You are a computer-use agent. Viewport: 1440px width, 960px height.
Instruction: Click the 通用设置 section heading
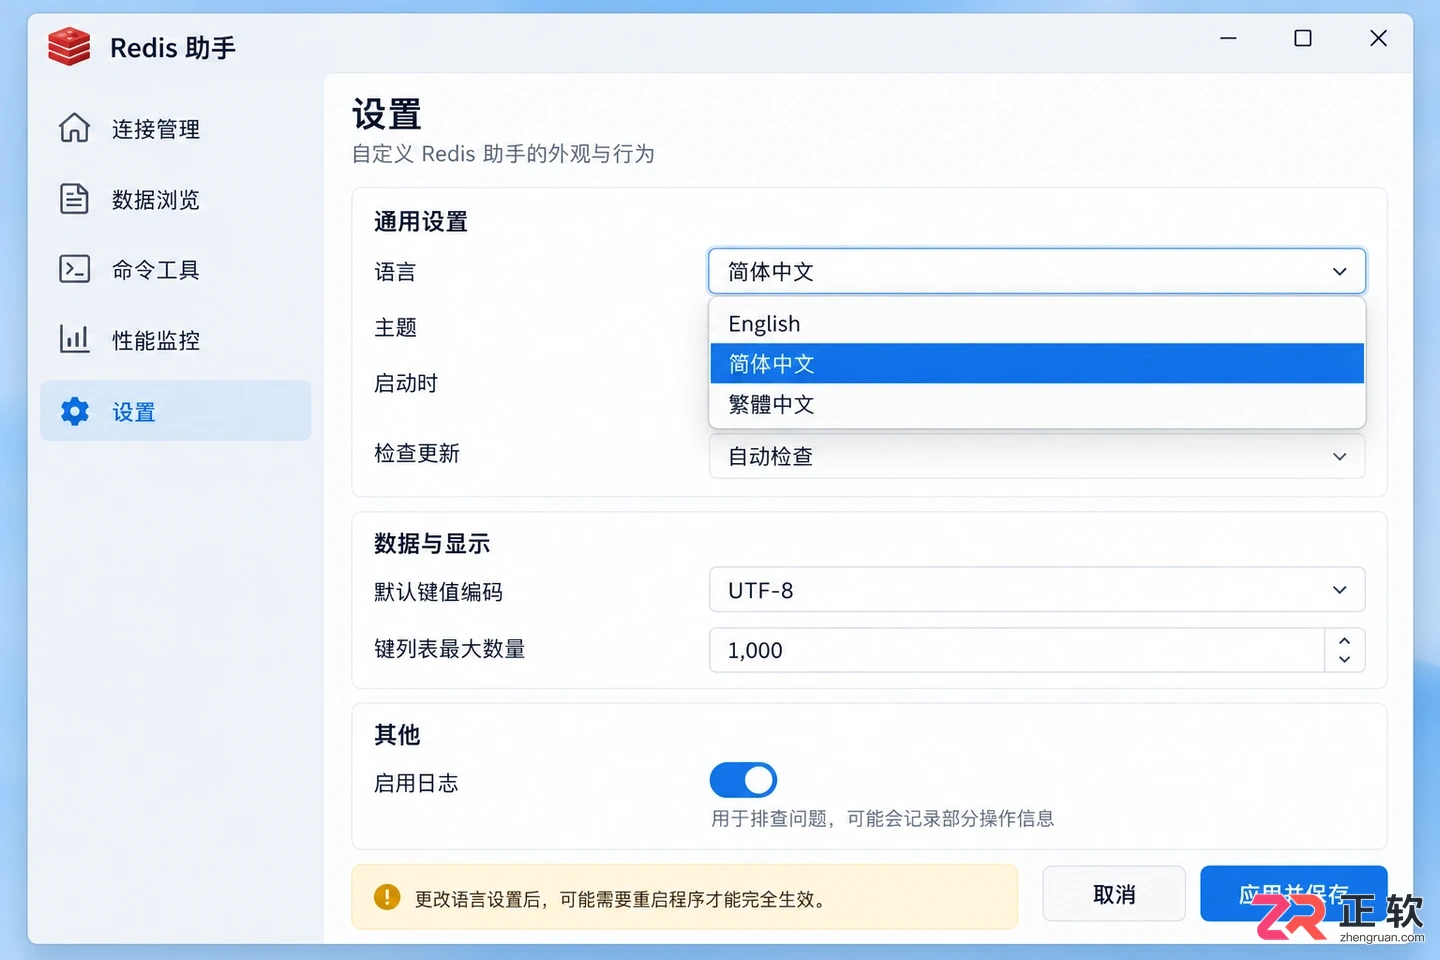click(421, 222)
